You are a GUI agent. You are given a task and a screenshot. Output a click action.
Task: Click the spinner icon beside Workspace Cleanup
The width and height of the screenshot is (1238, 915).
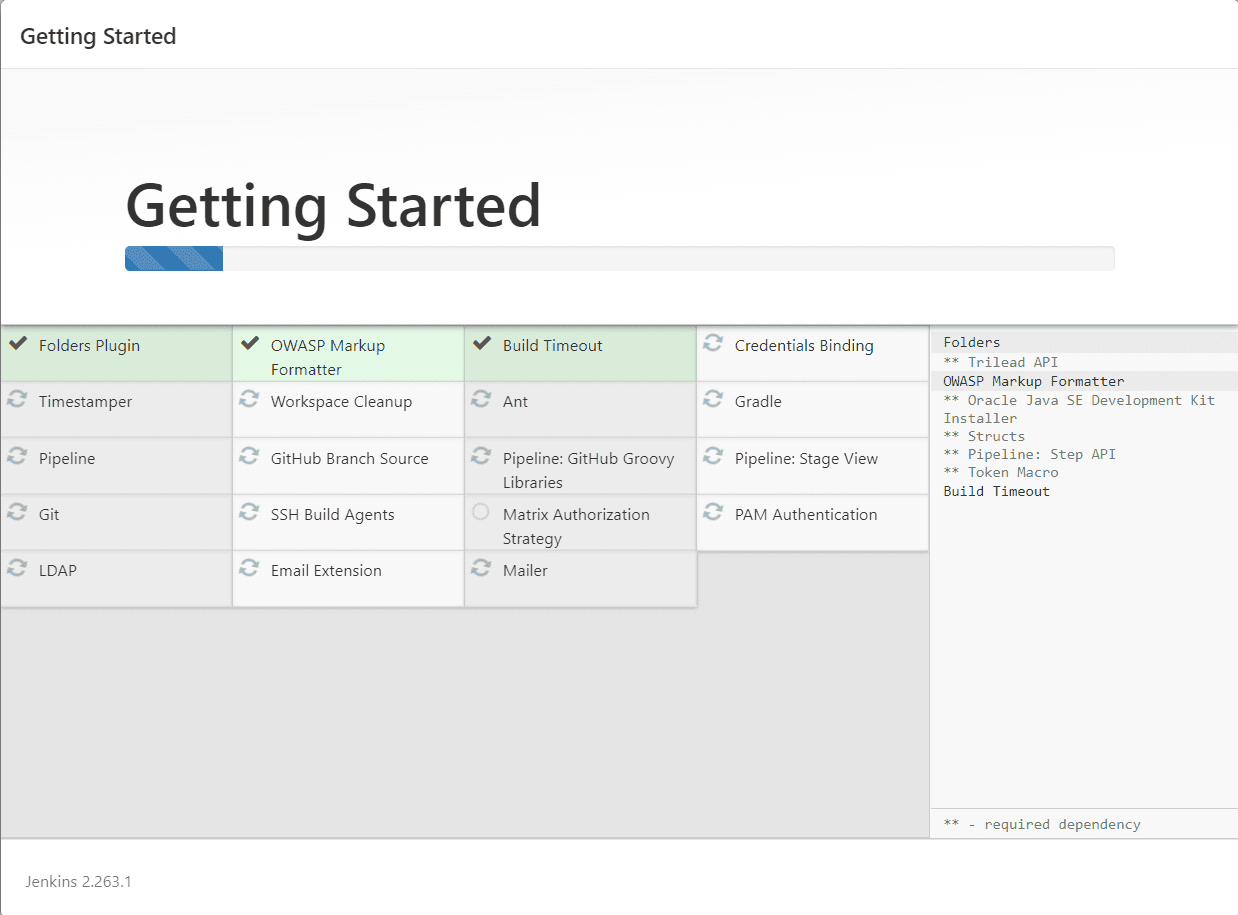[x=249, y=399]
